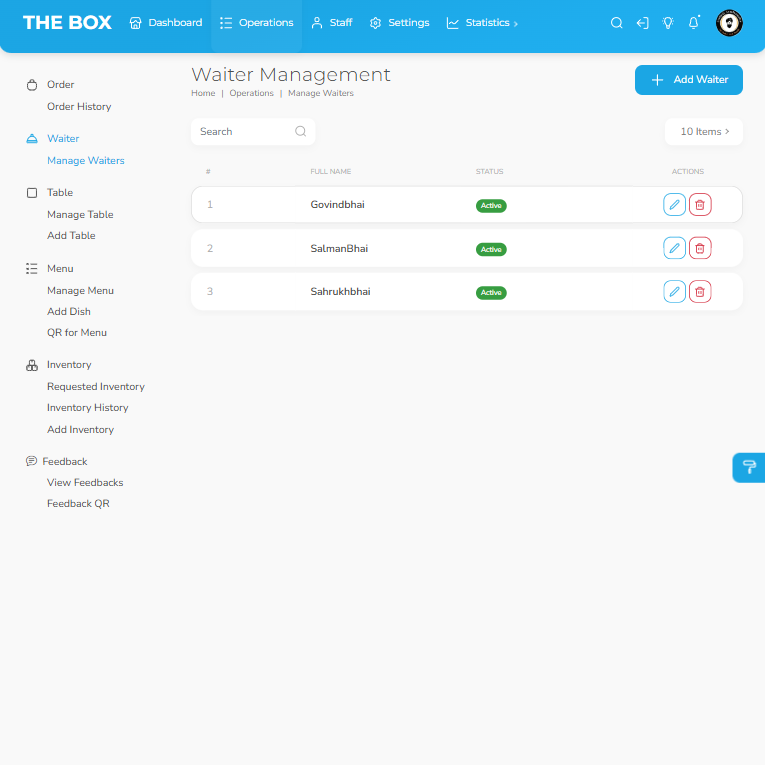Viewport: 765px width, 765px height.
Task: Open the paint roller theme customizer
Action: point(749,467)
